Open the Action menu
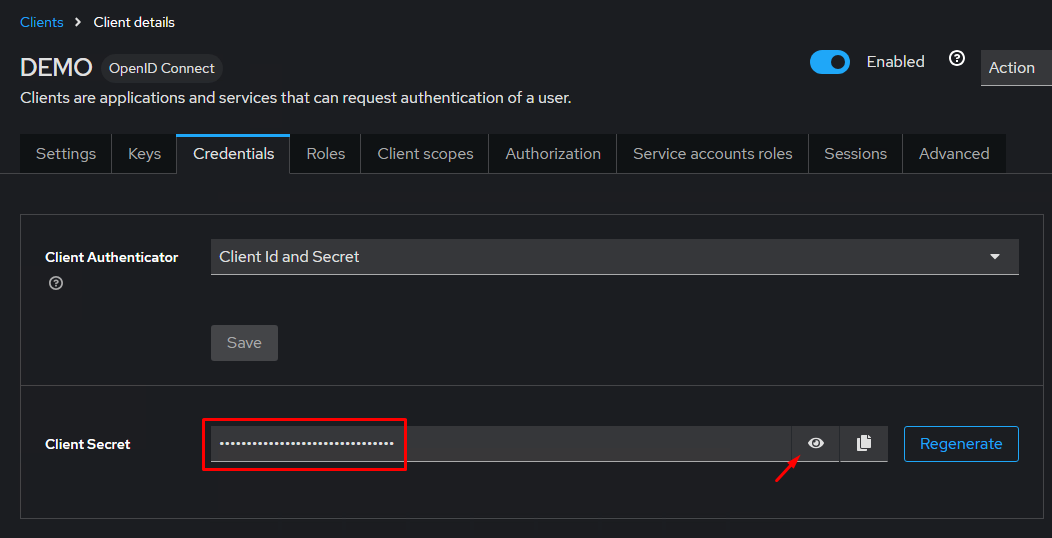Image resolution: width=1052 pixels, height=538 pixels. click(x=1014, y=68)
